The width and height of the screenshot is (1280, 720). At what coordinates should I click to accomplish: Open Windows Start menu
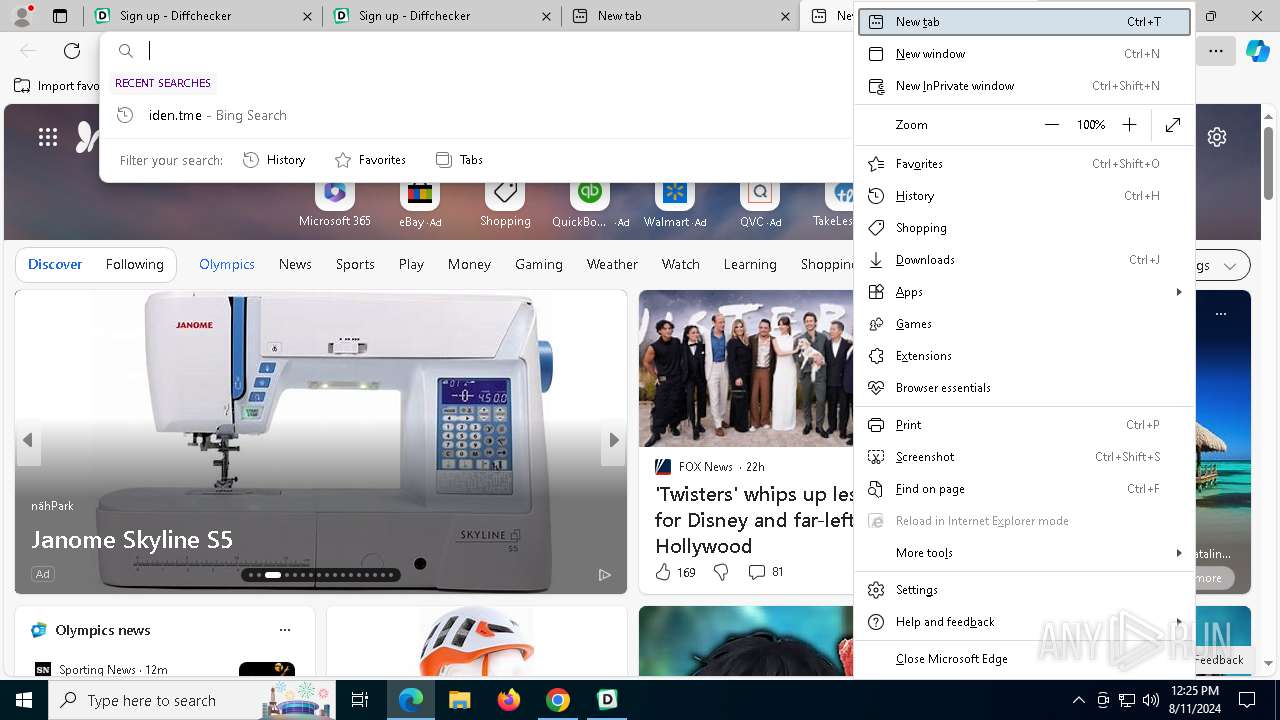(x=24, y=700)
